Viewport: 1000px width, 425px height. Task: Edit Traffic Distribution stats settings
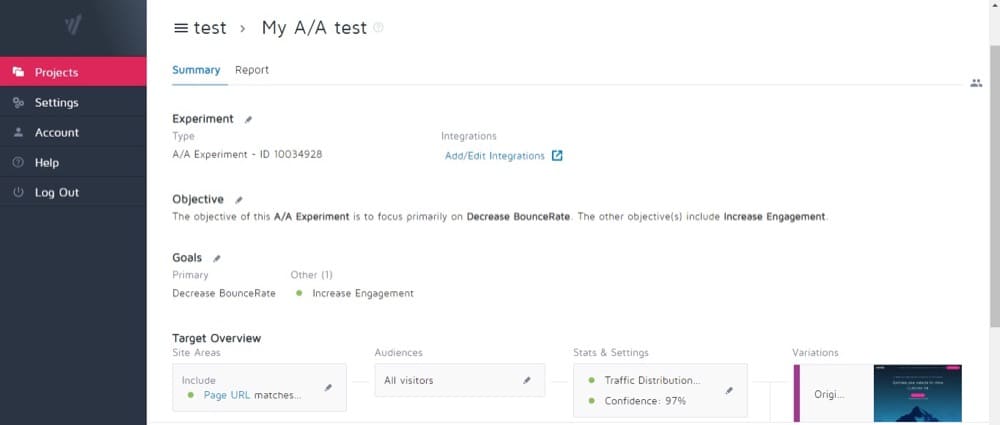click(729, 390)
